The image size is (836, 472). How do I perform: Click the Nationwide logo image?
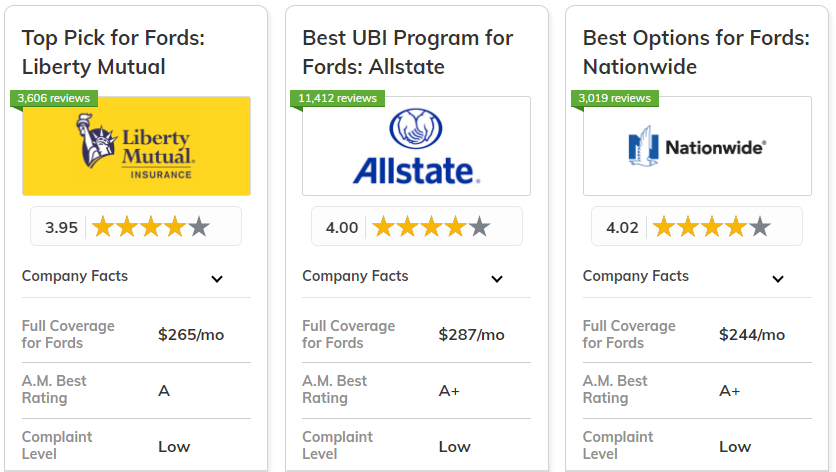(x=697, y=146)
